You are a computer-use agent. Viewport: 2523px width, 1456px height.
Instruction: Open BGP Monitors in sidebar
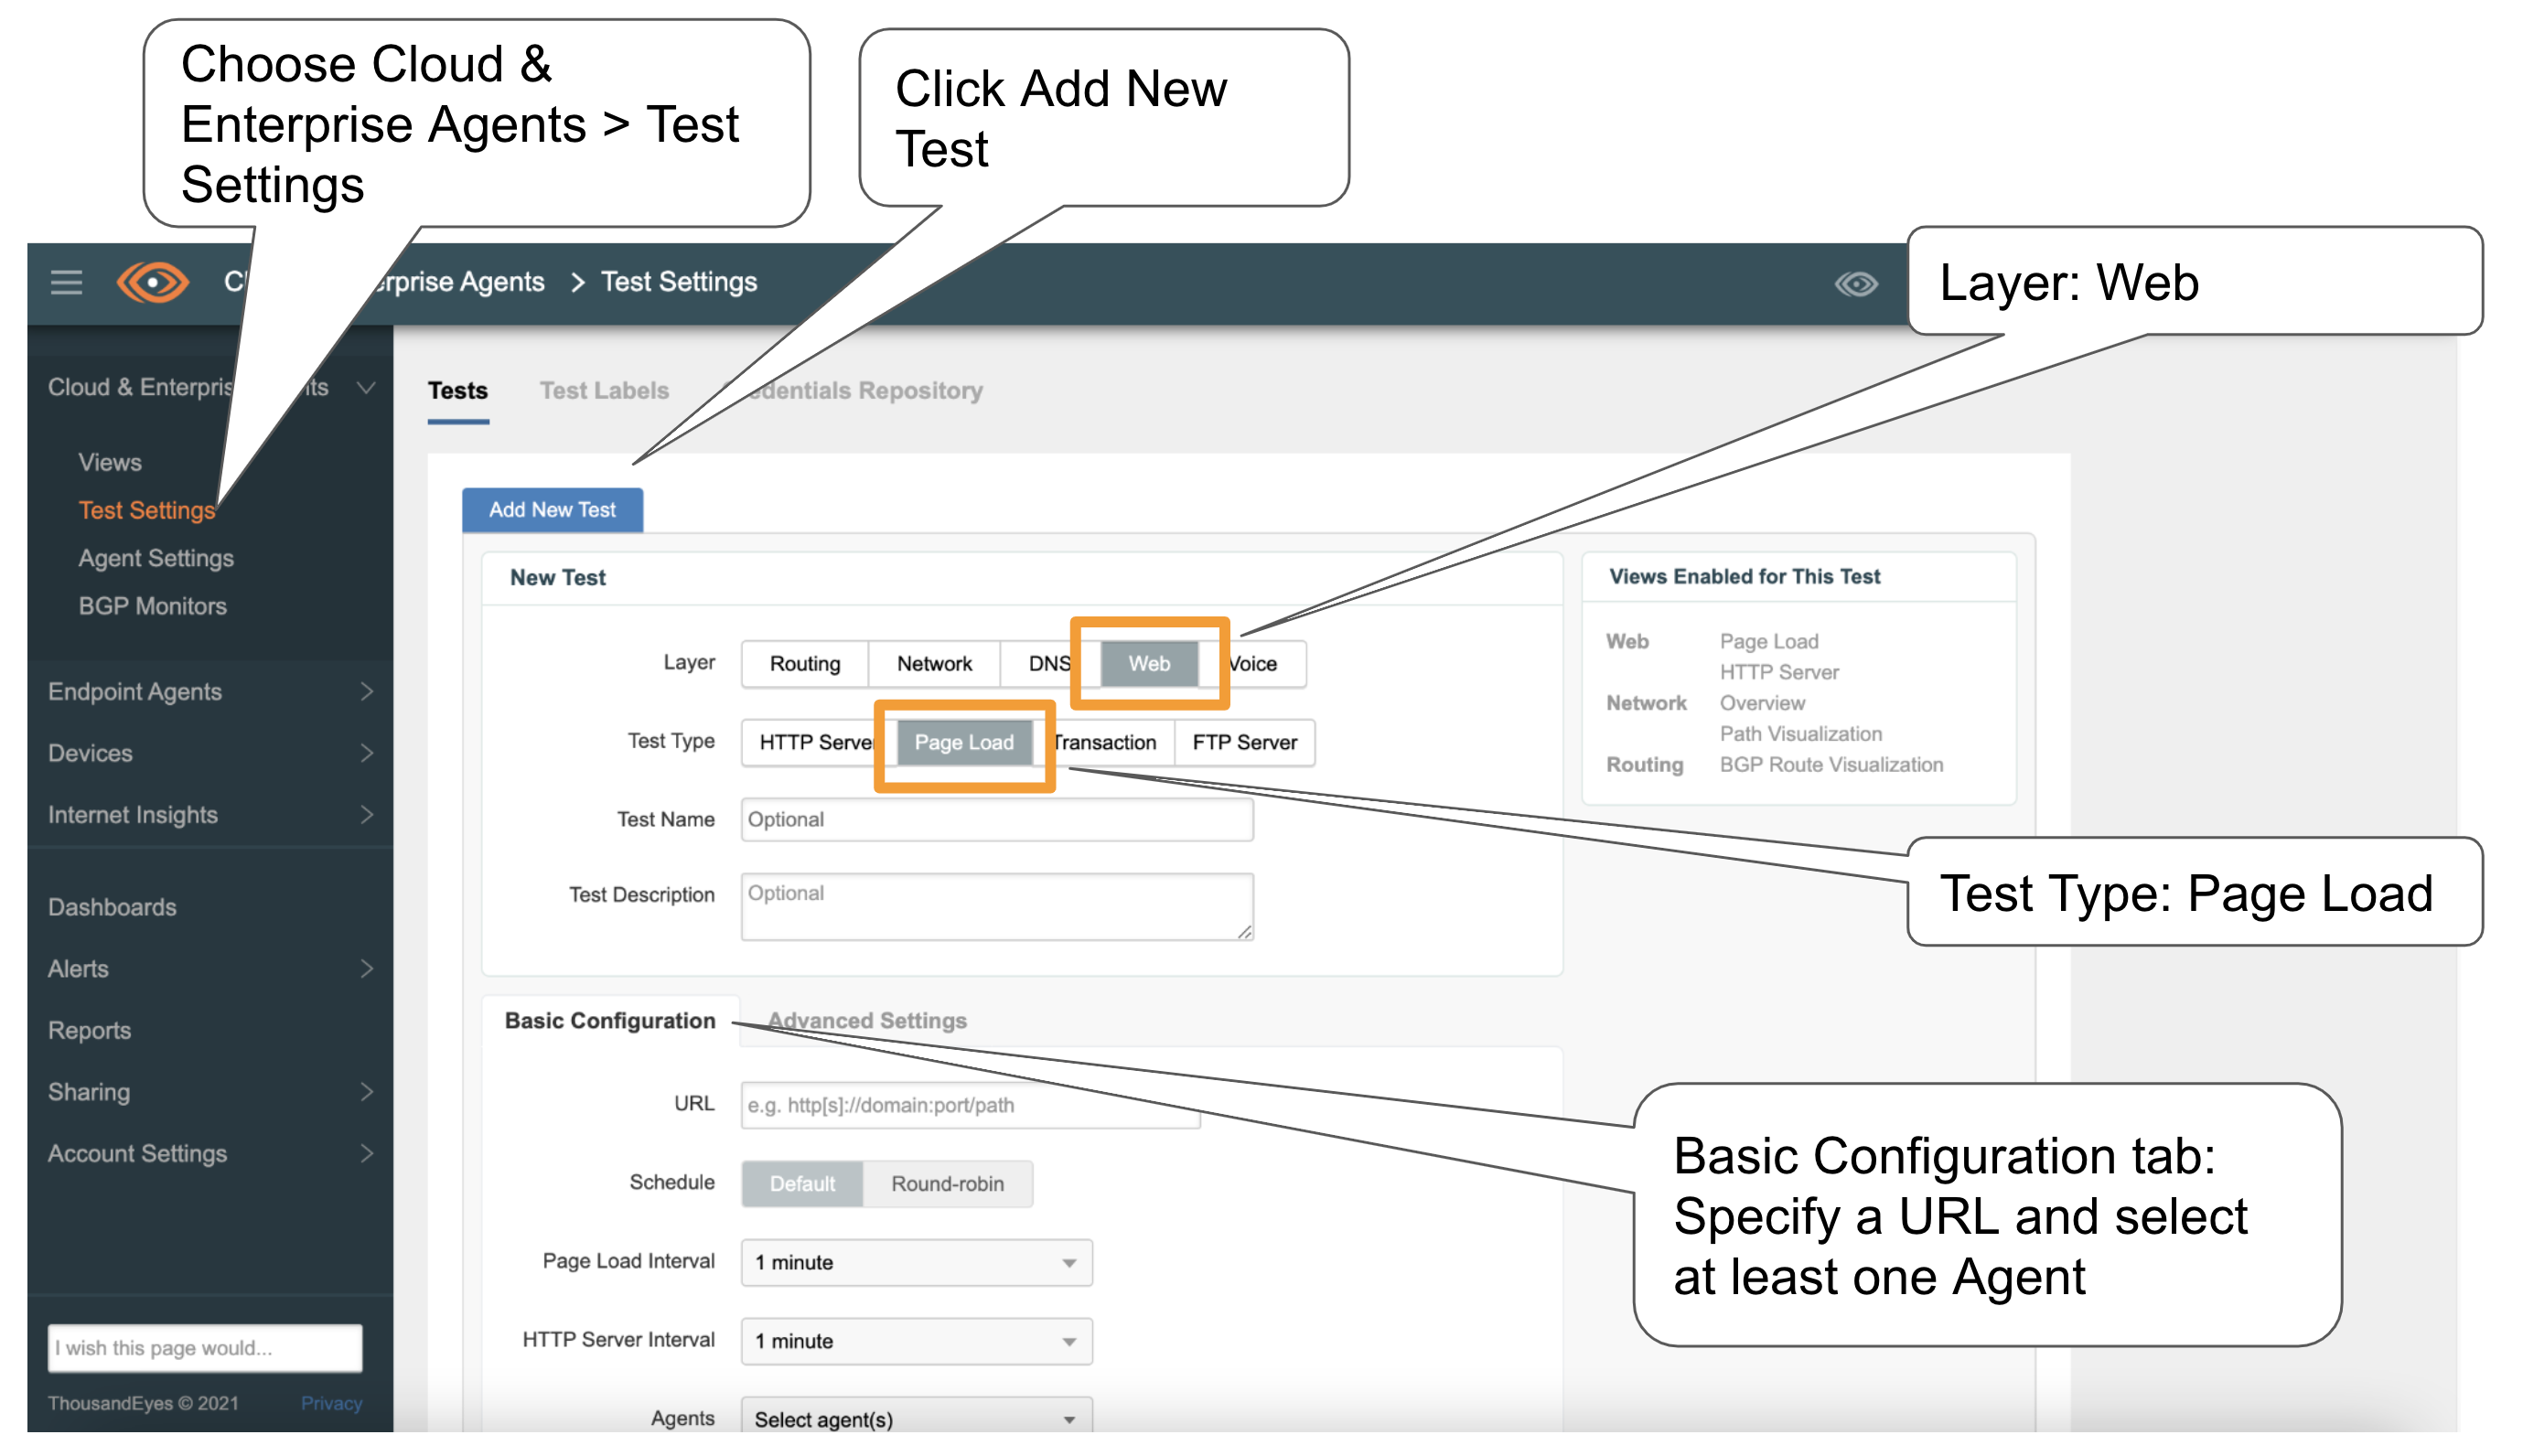[x=152, y=607]
